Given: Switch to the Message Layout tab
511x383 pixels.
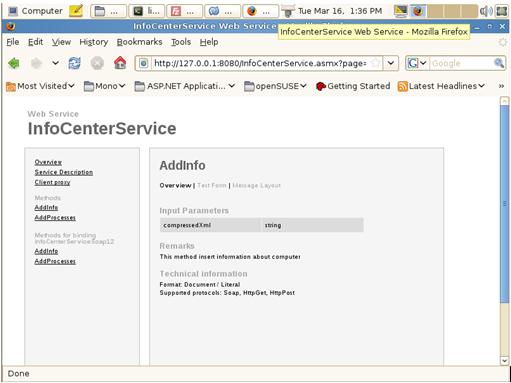Looking at the screenshot, I should click(257, 185).
